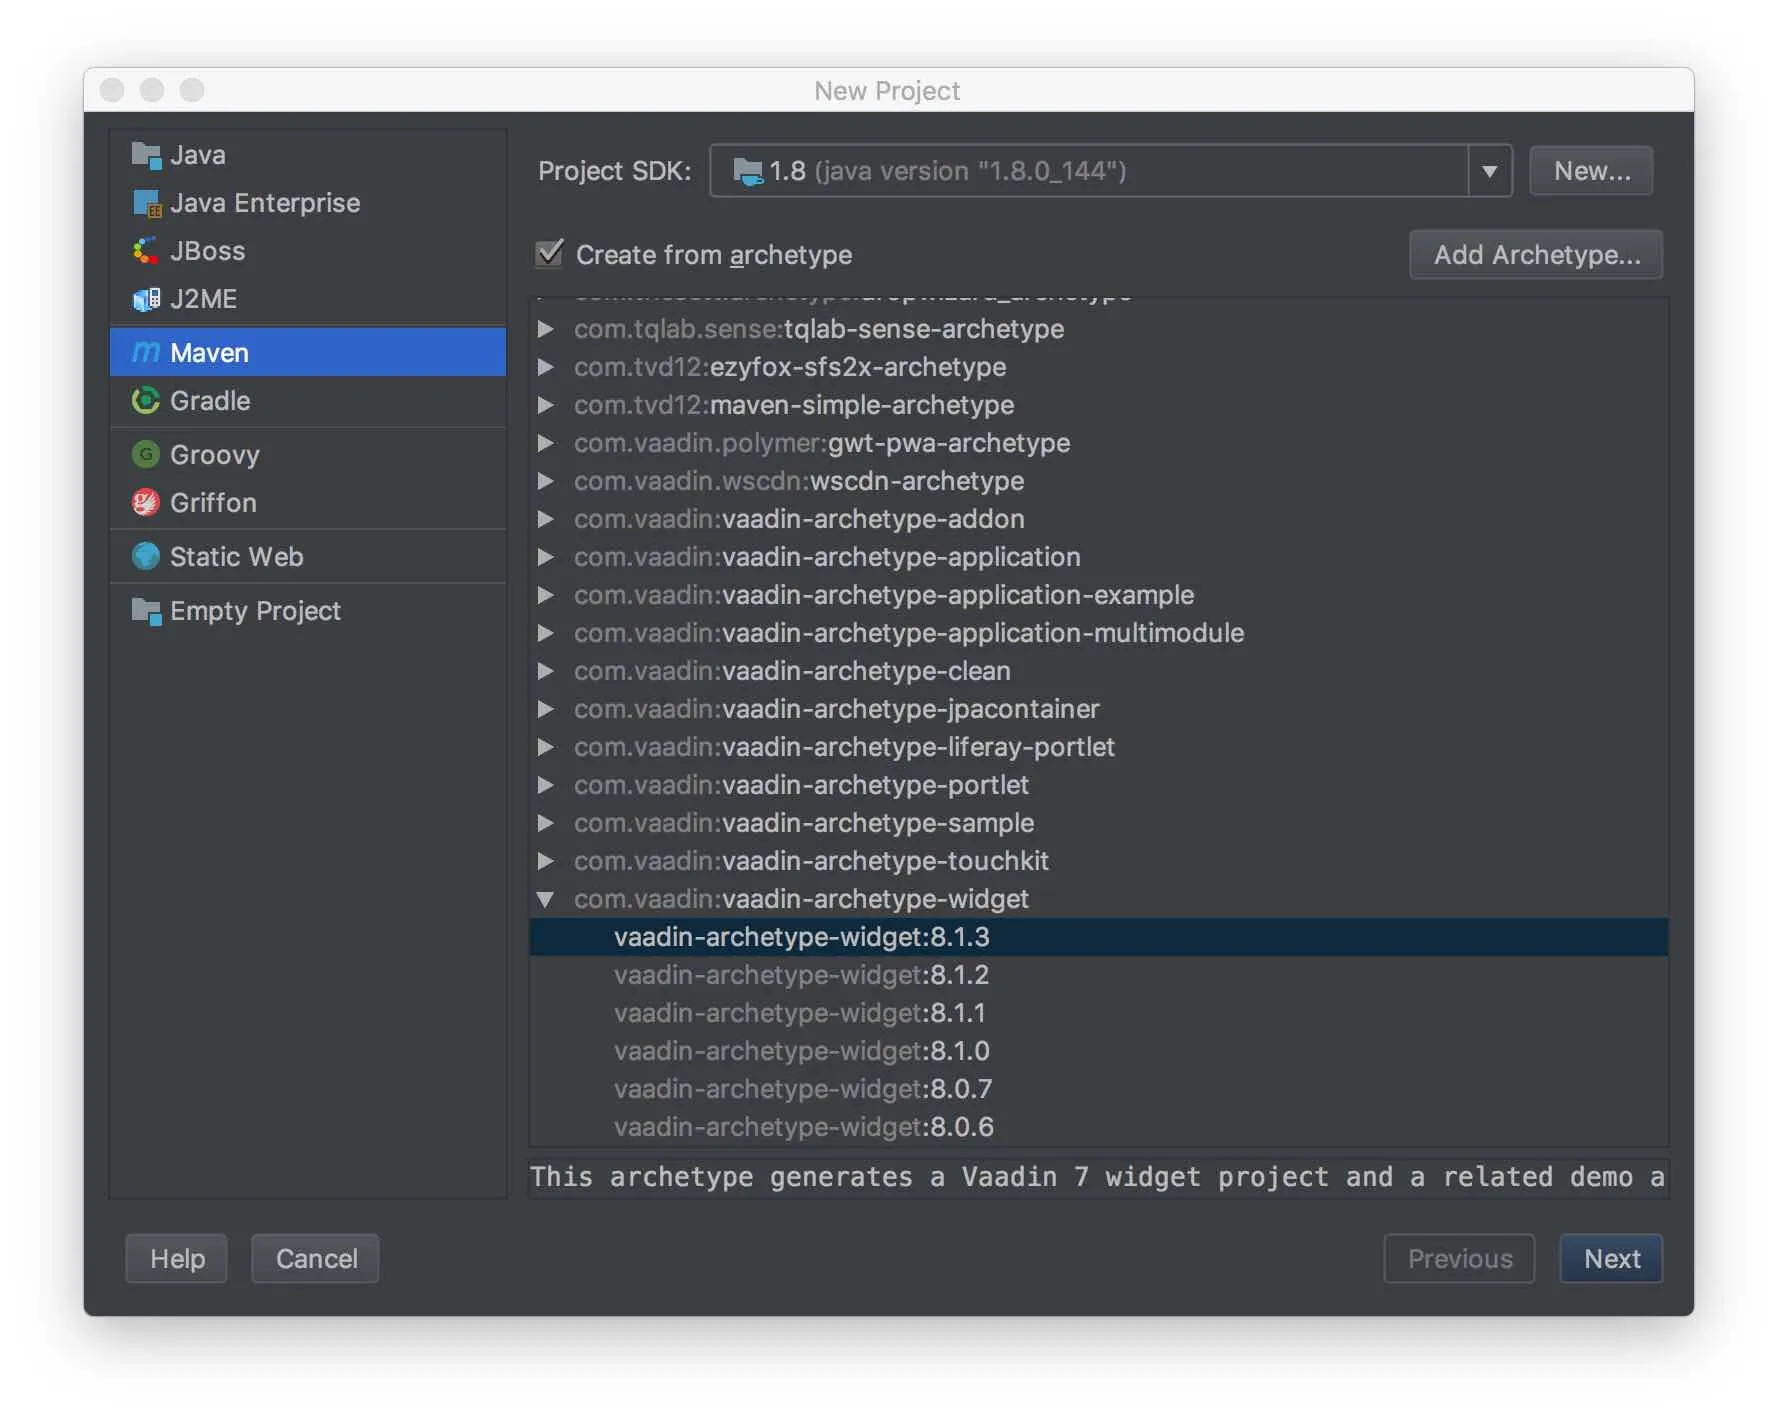Click the Static Web globe icon
The width and height of the screenshot is (1778, 1416).
(146, 557)
